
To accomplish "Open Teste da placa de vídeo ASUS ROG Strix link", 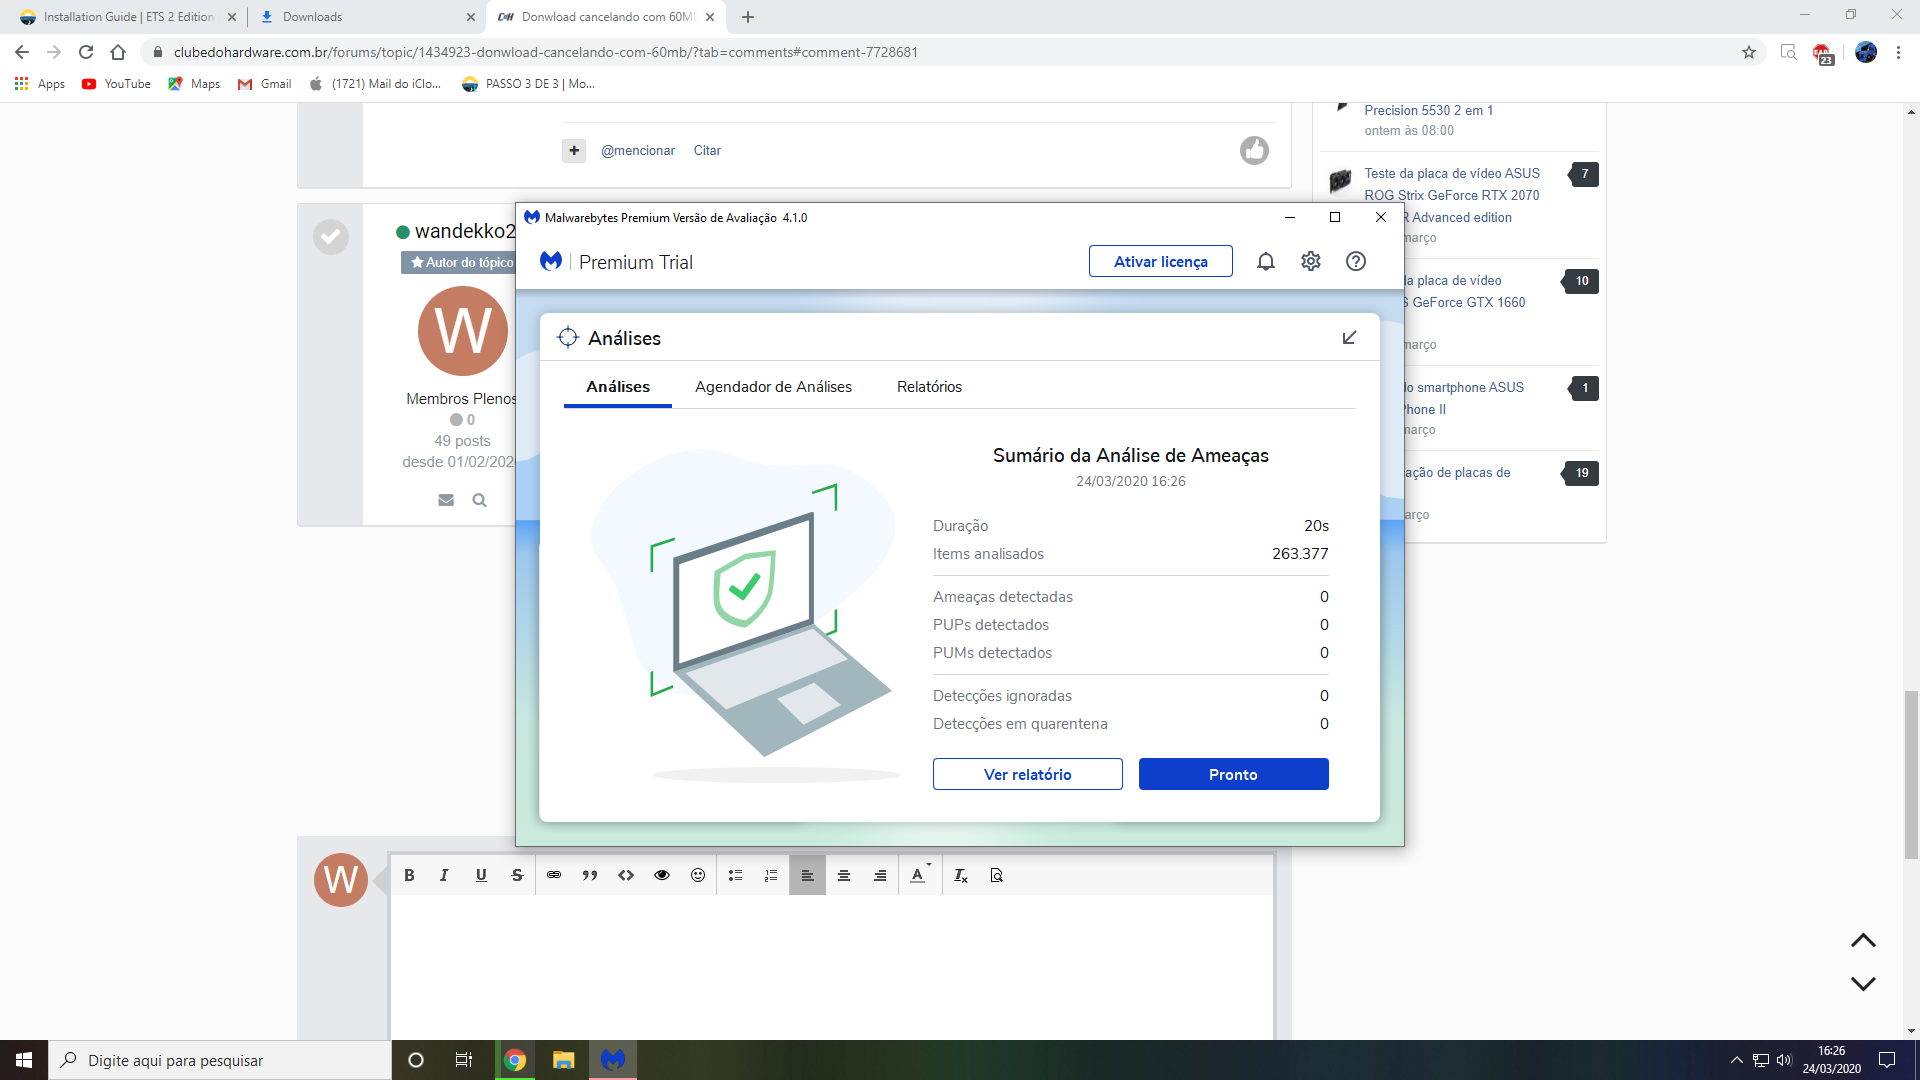I will [x=1452, y=195].
